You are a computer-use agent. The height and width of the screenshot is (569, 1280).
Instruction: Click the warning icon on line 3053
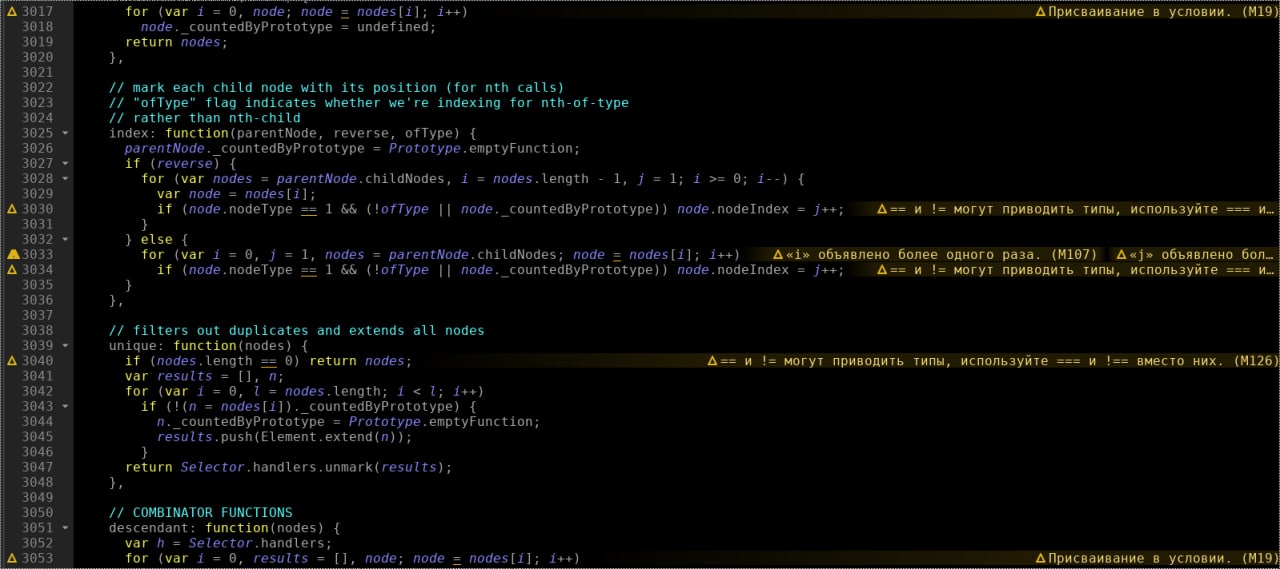(12, 558)
